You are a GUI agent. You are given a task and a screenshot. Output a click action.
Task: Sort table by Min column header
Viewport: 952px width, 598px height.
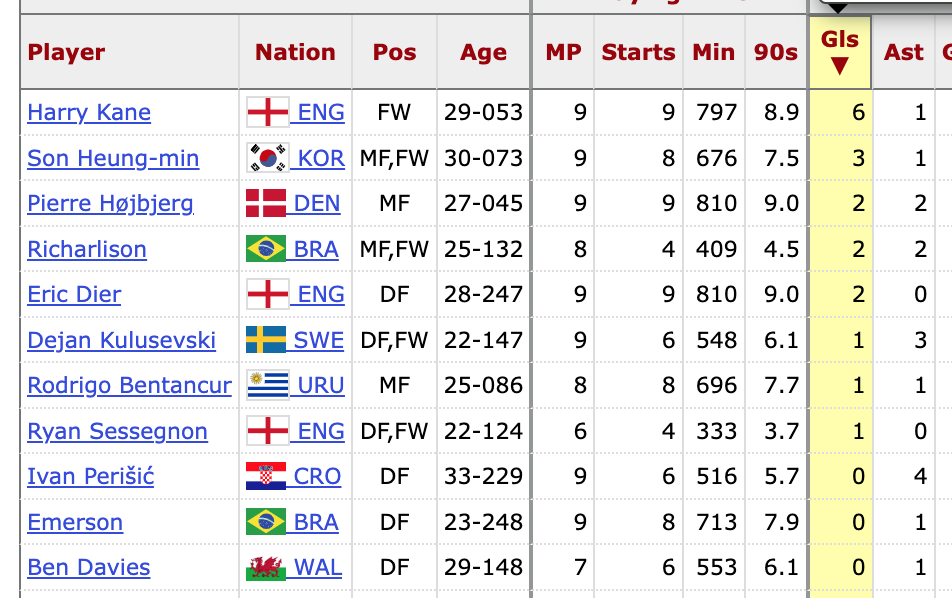pyautogui.click(x=714, y=52)
